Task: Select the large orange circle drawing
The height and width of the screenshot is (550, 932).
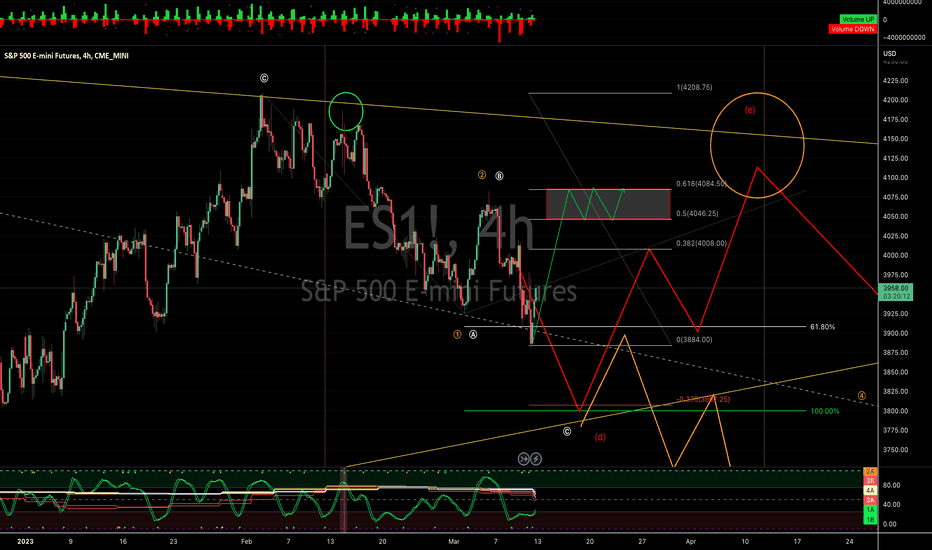Action: (757, 145)
